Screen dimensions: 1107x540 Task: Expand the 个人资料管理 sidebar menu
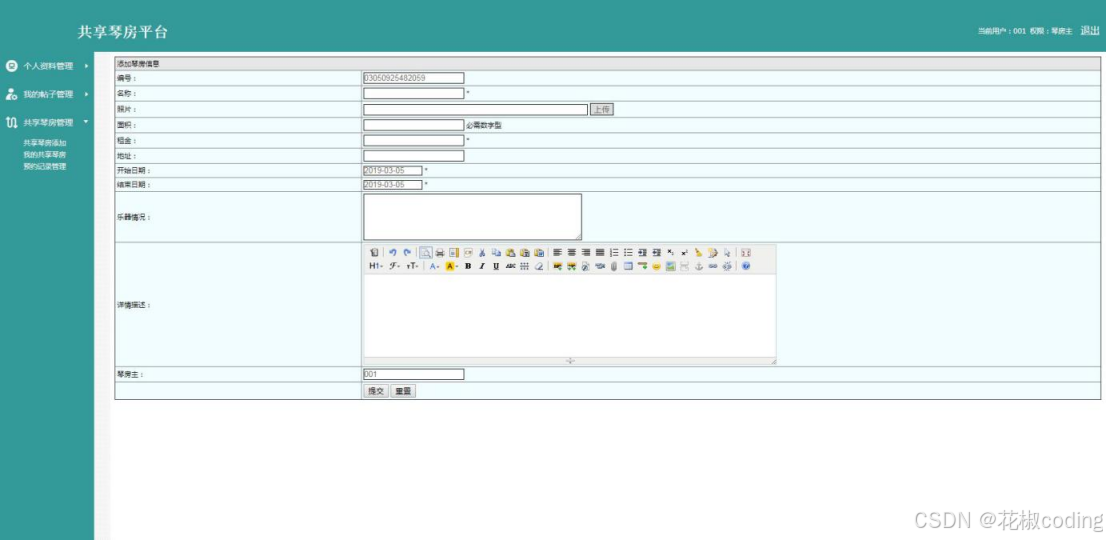[x=47, y=66]
